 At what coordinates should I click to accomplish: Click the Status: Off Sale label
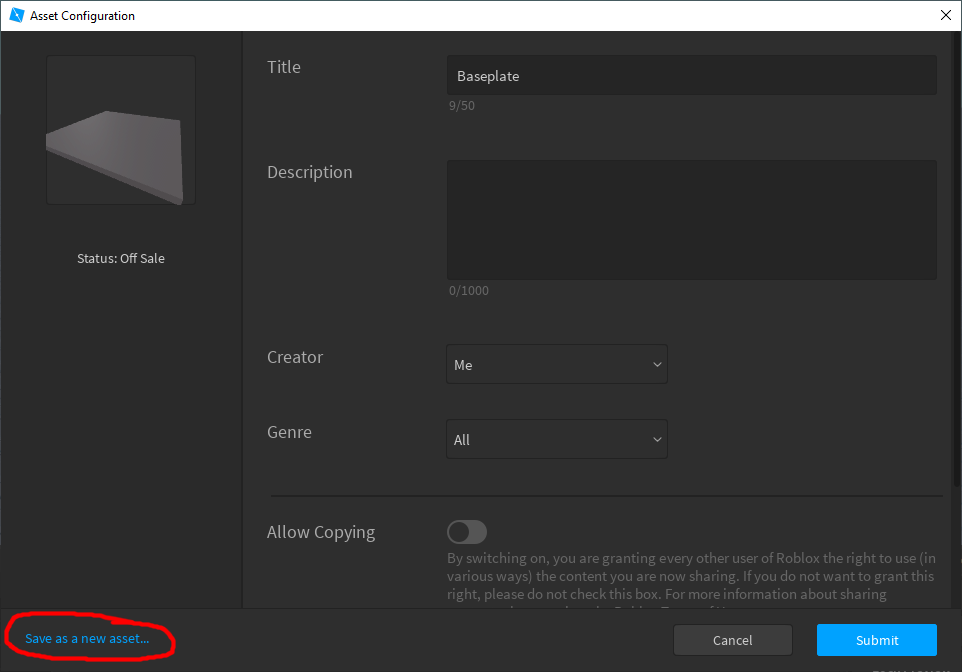120,258
